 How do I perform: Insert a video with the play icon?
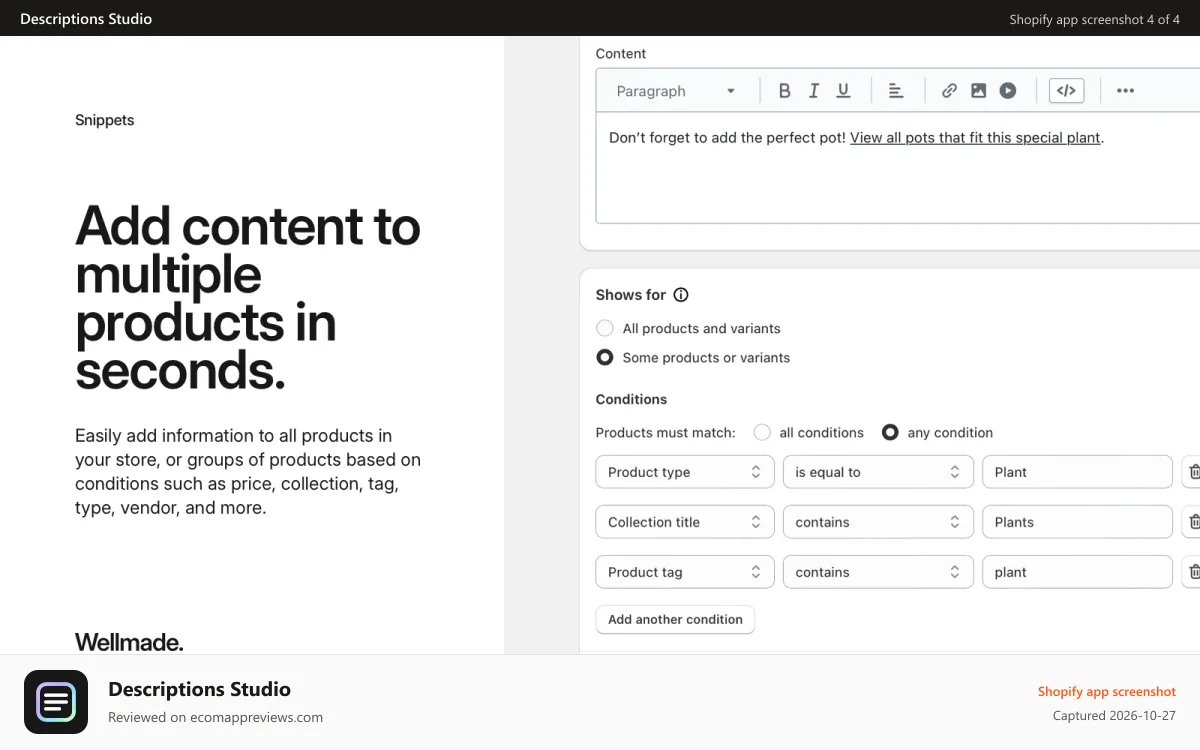click(1008, 91)
